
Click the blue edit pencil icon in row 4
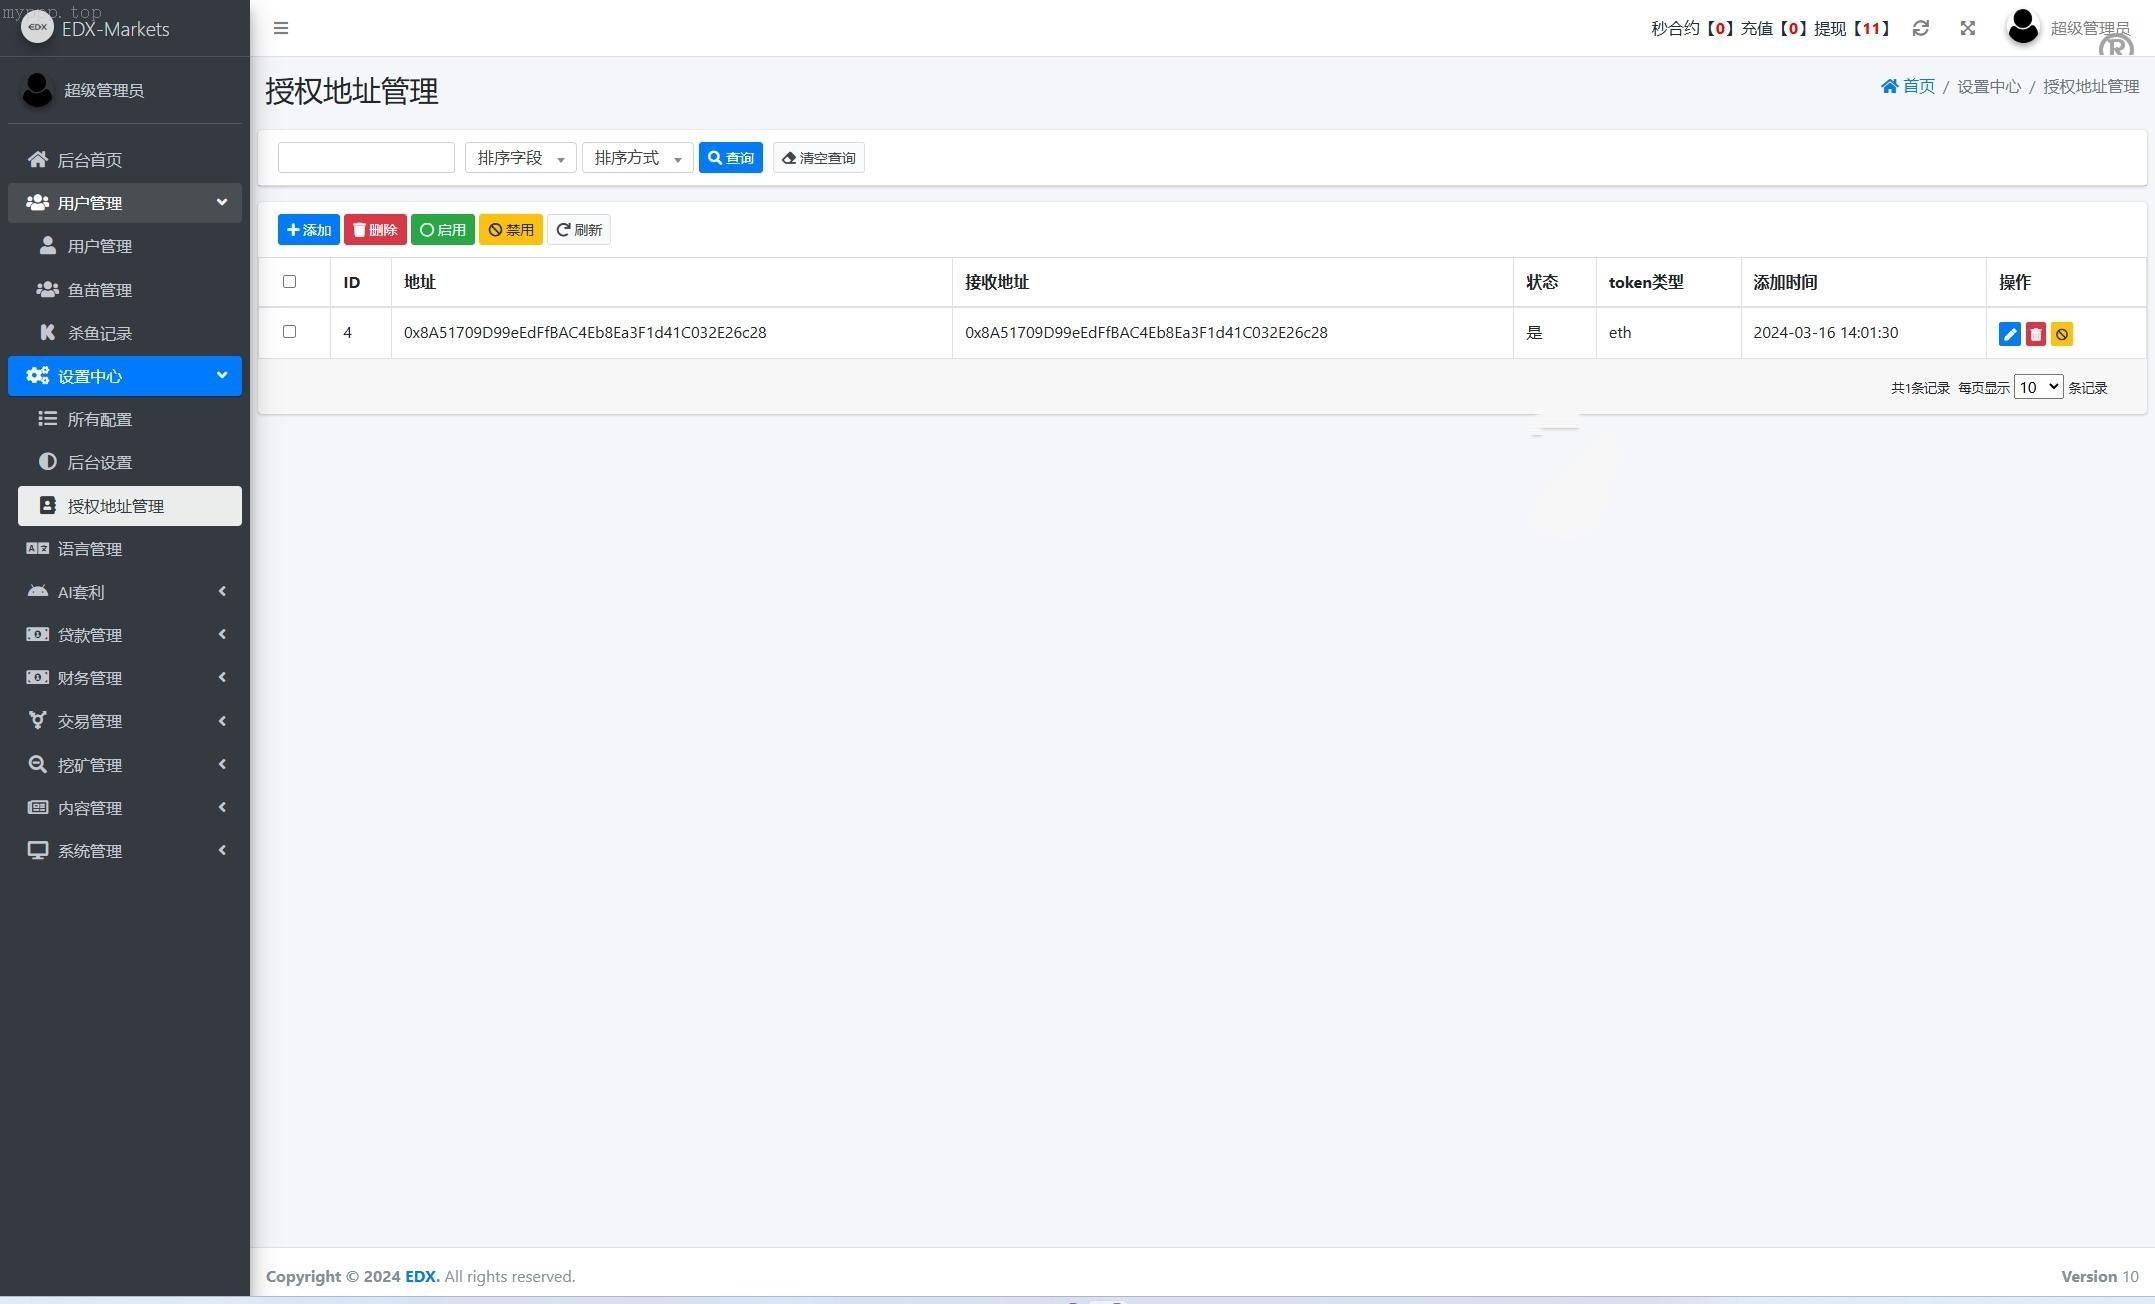point(2009,334)
